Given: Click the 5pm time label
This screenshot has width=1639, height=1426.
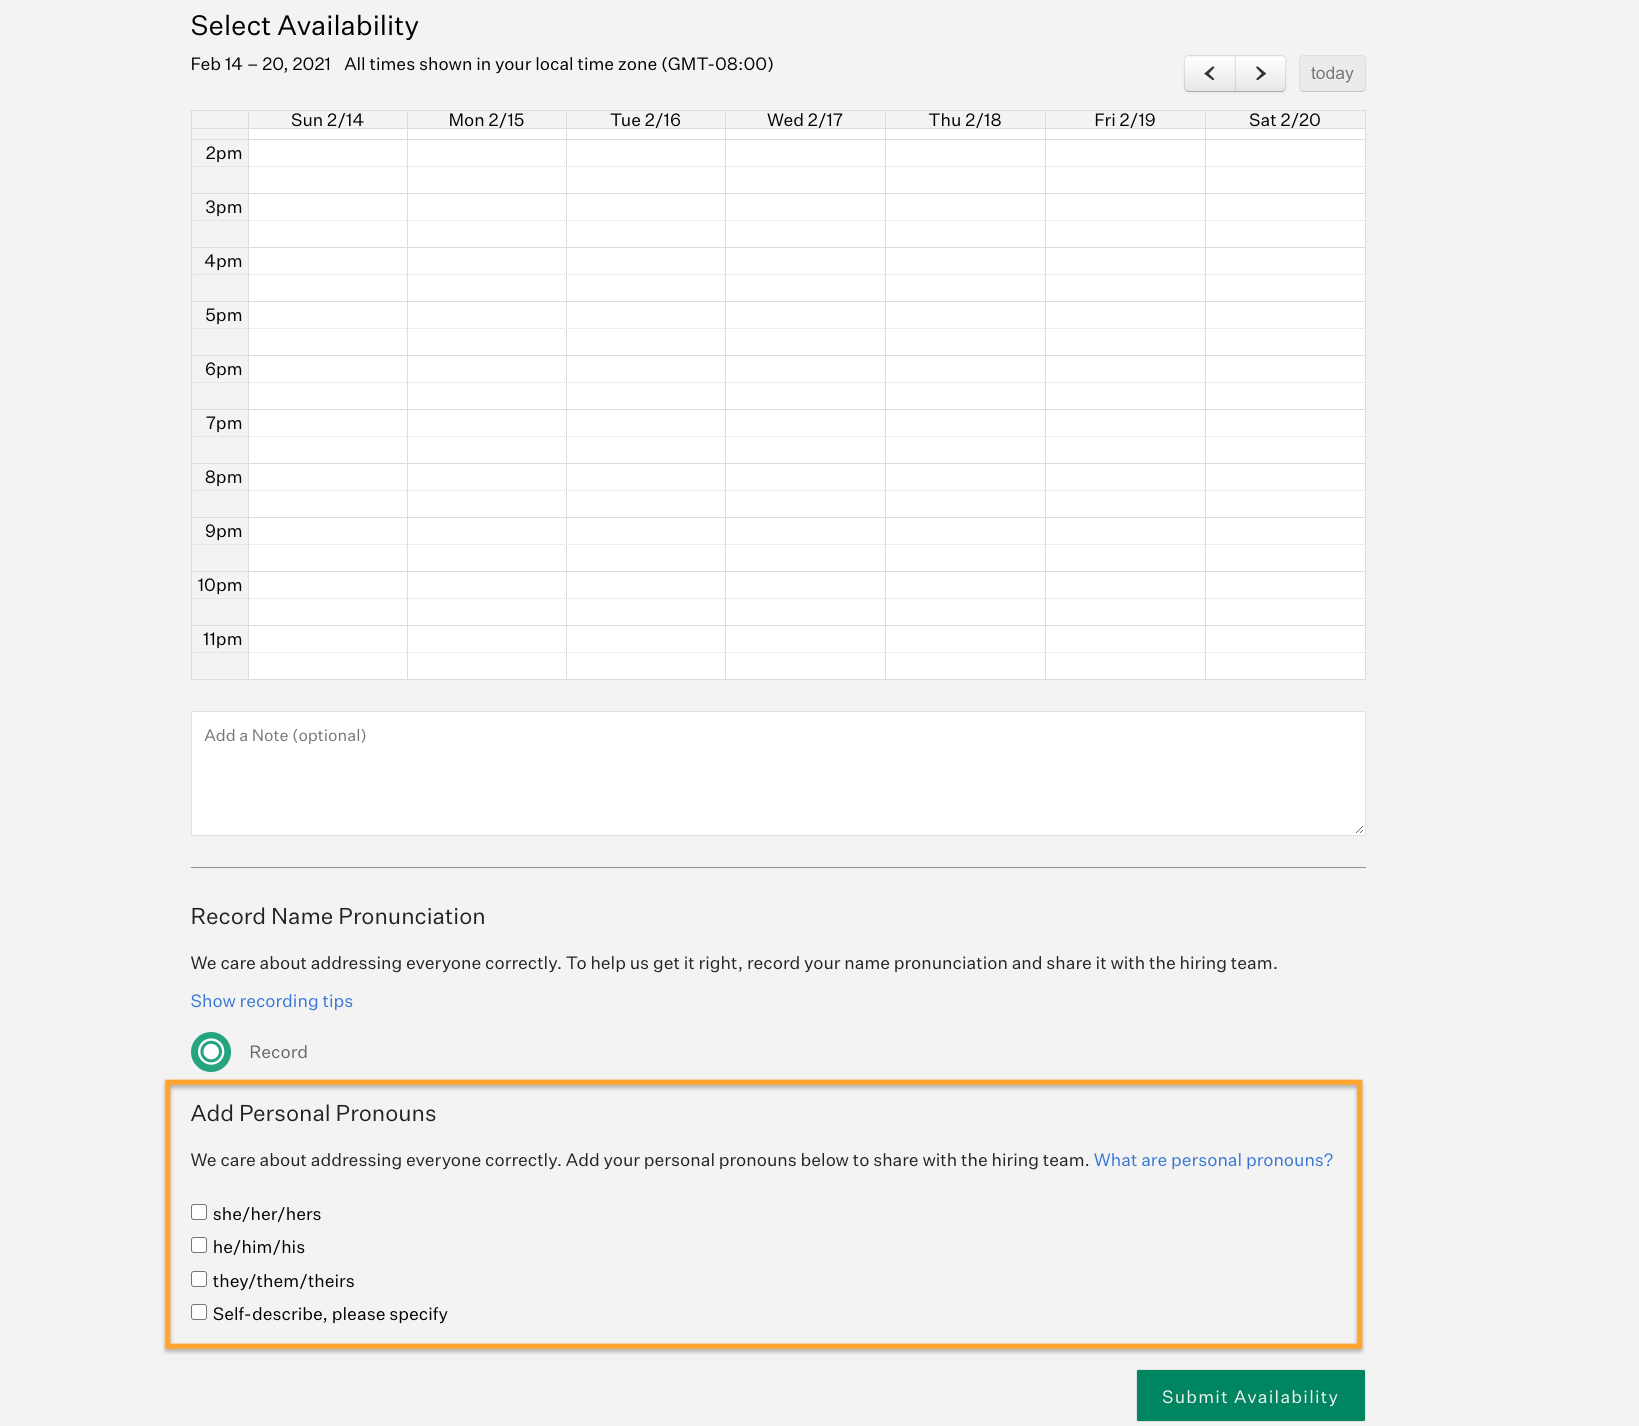Looking at the screenshot, I should 223,315.
